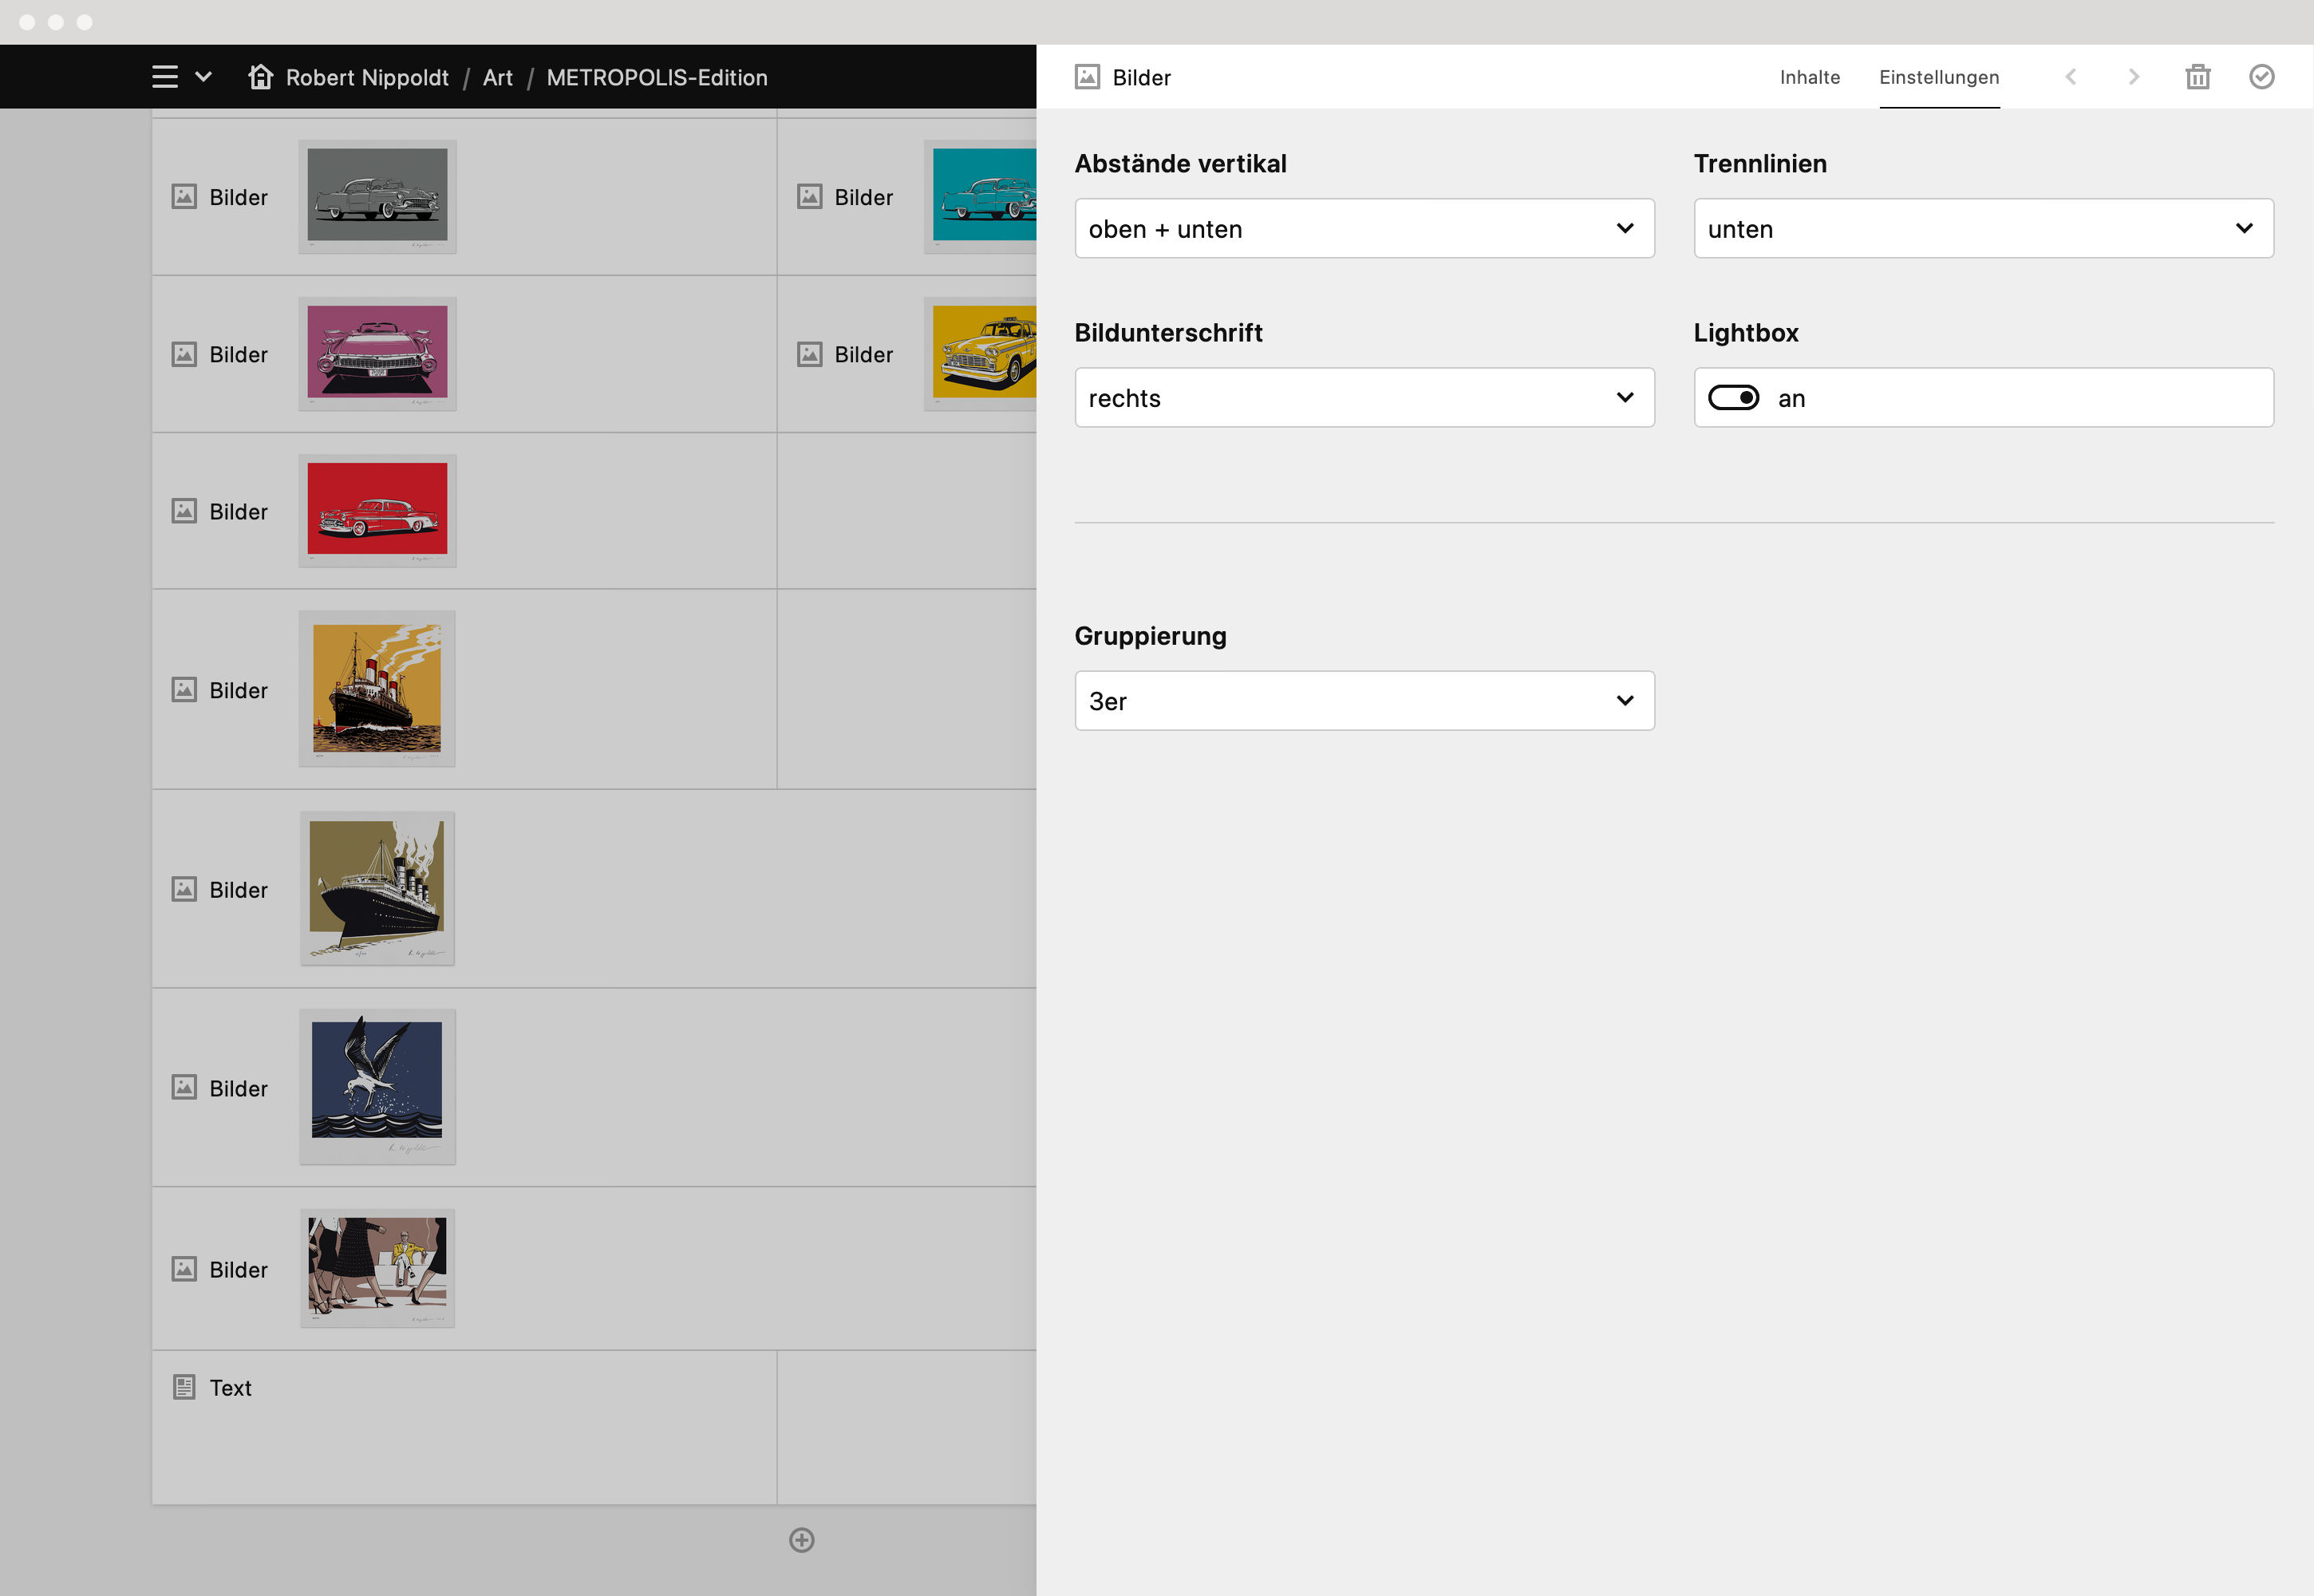Open the METROPOLIS-Edition breadcrumb link
This screenshot has height=1596, width=2314.
click(657, 77)
